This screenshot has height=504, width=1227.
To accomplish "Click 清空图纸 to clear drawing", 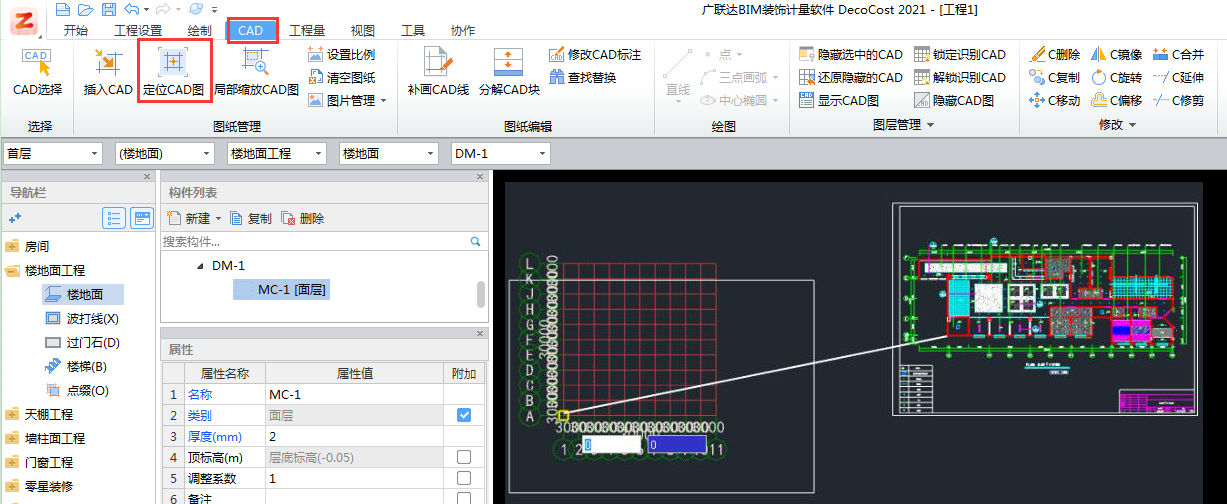I will pyautogui.click(x=342, y=78).
